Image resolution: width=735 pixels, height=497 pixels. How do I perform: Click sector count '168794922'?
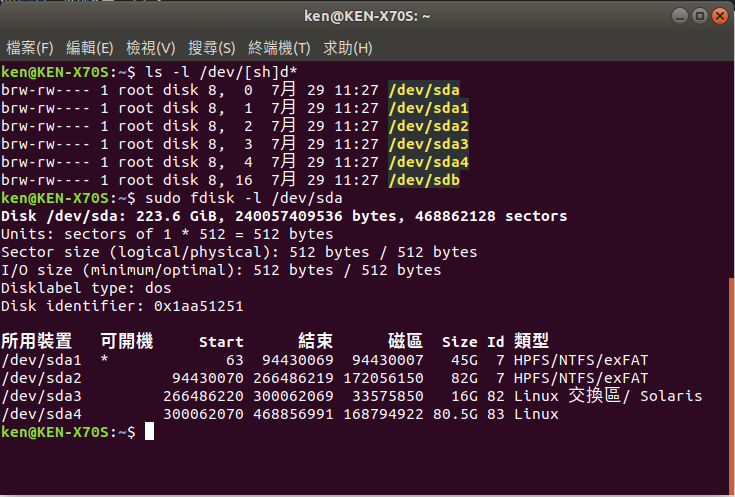383,414
